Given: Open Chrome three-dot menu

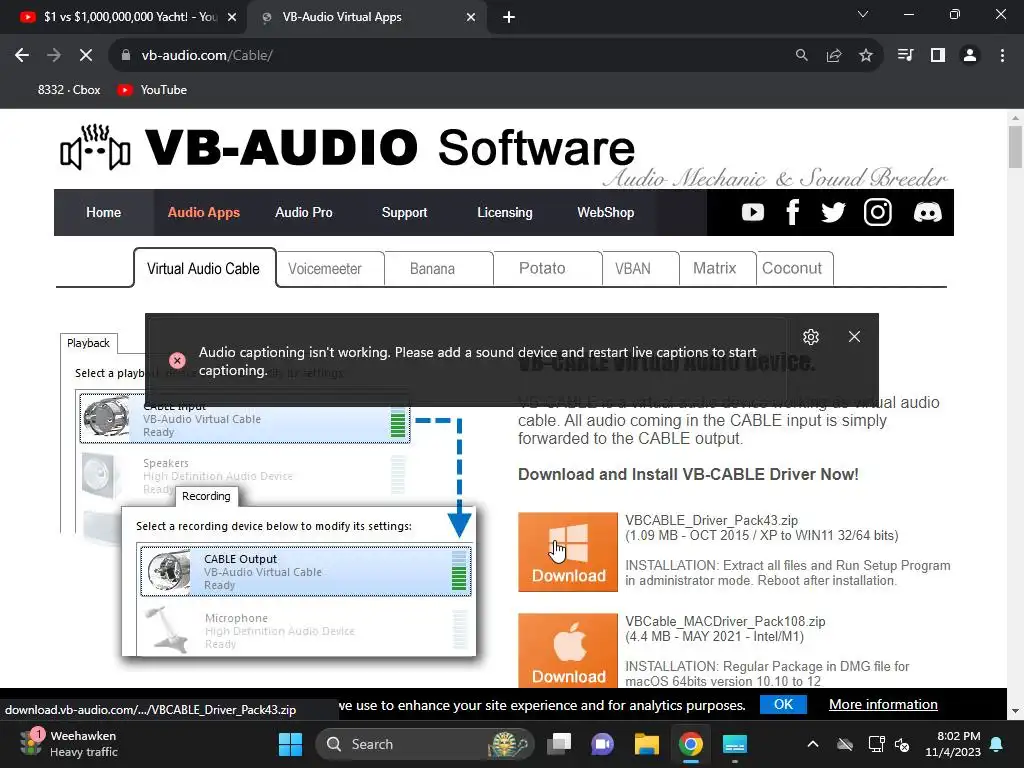Looking at the screenshot, I should coord(1002,56).
